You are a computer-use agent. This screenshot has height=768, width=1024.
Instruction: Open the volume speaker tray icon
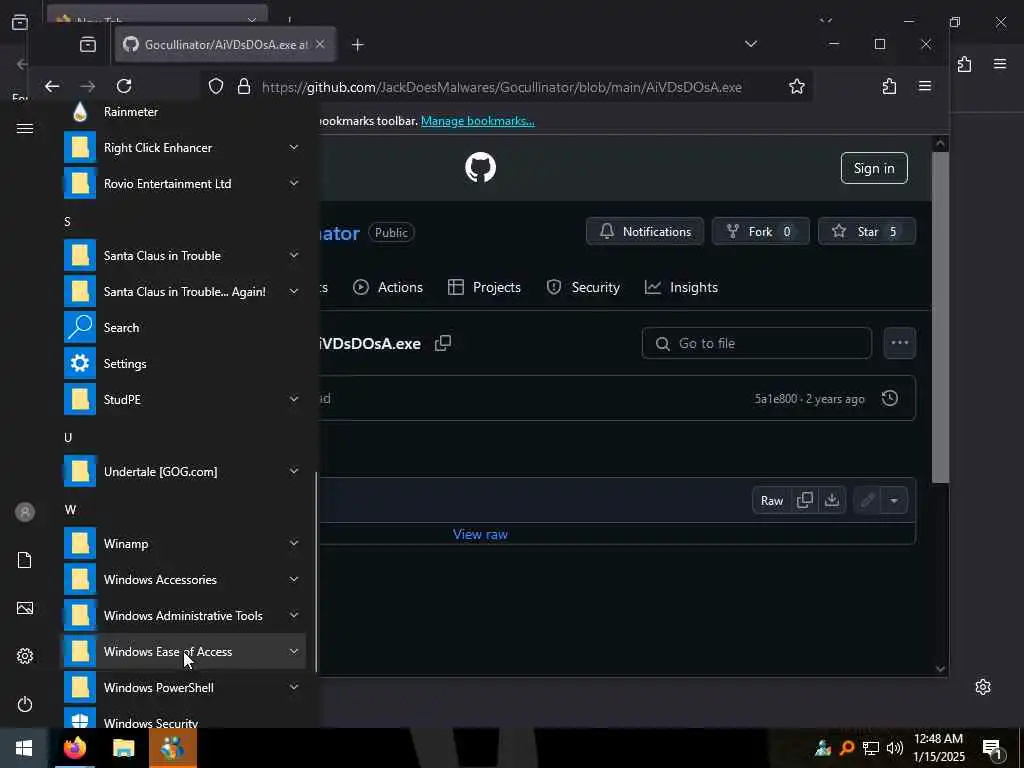pos(895,748)
